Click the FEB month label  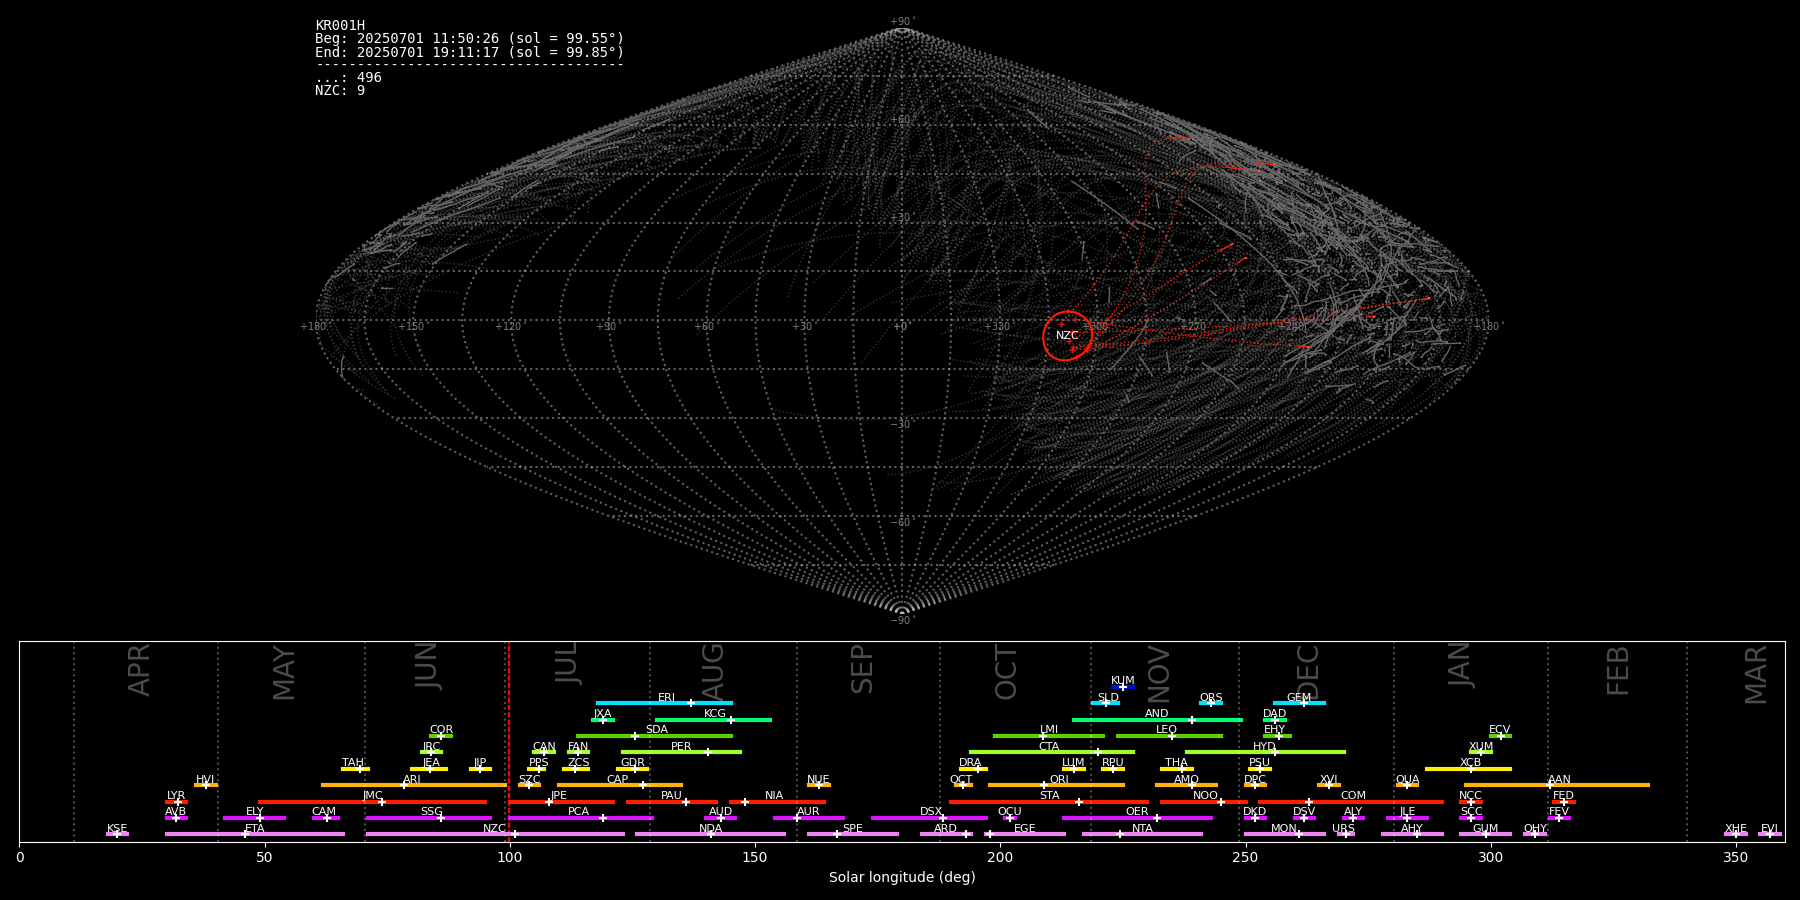(x=1618, y=671)
